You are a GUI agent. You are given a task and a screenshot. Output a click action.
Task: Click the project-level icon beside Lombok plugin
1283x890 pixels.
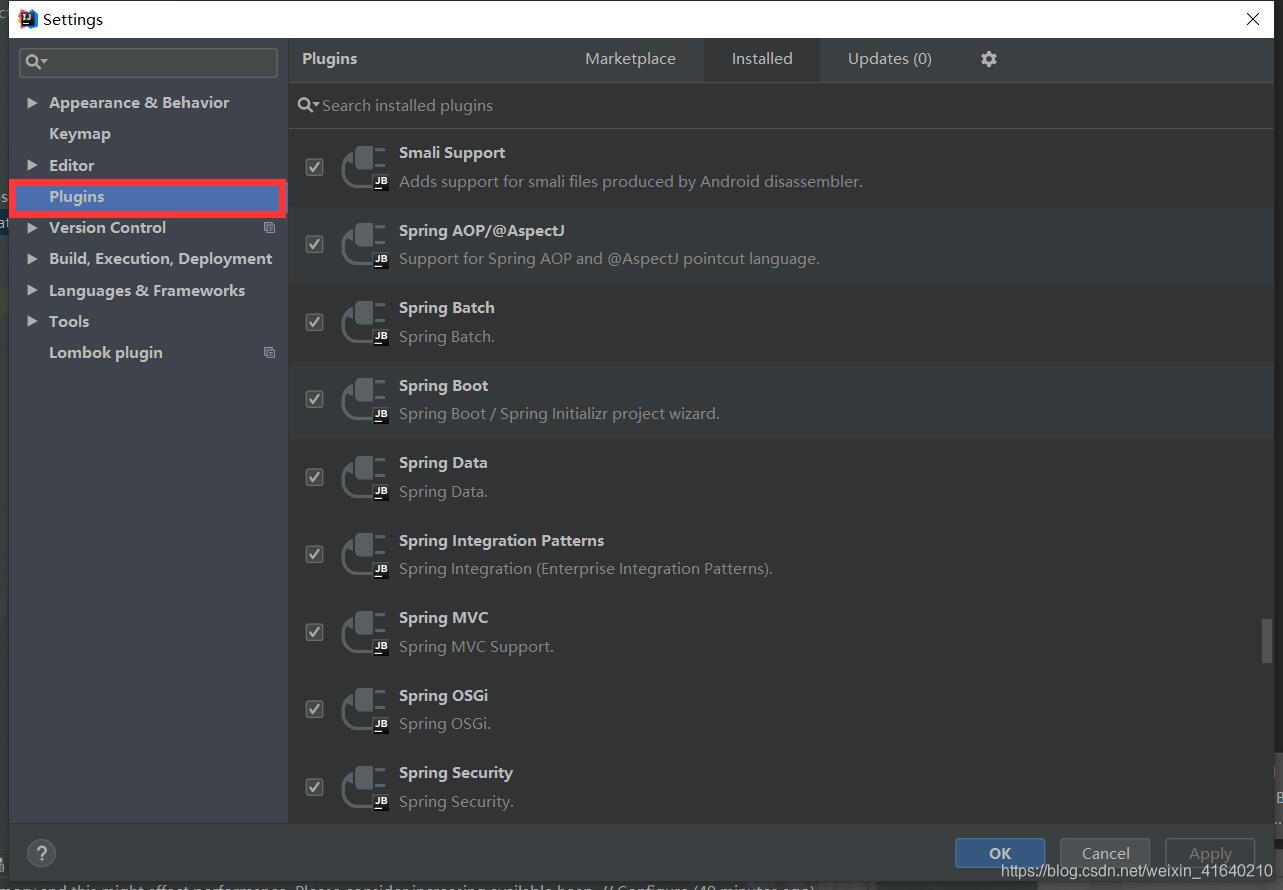(269, 352)
